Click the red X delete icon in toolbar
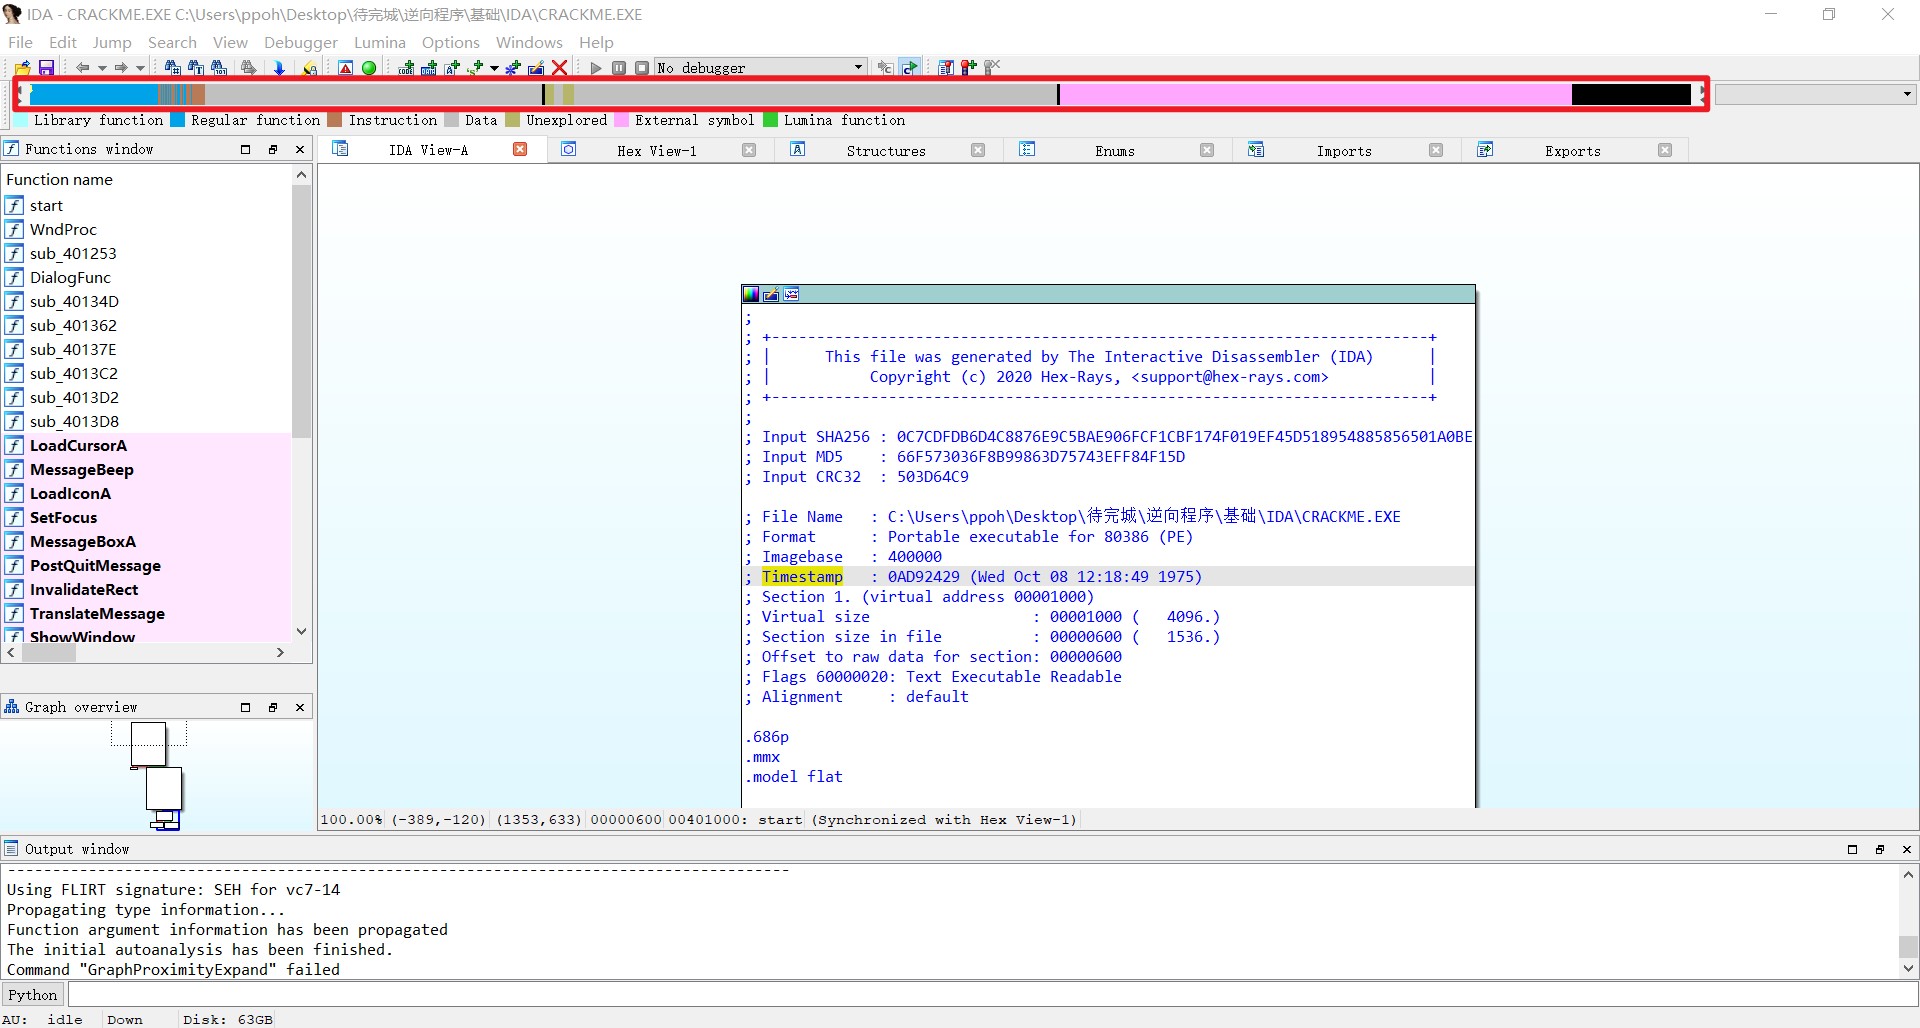 (560, 68)
